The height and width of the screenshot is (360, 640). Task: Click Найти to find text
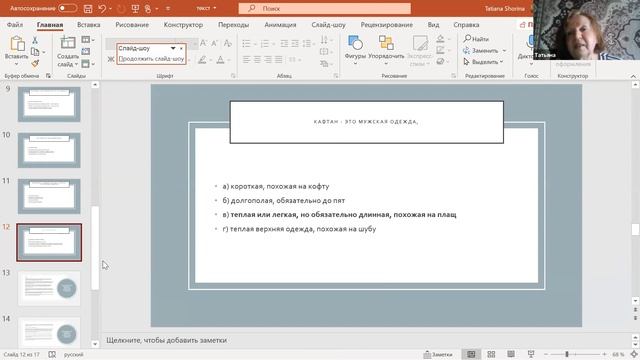point(476,39)
